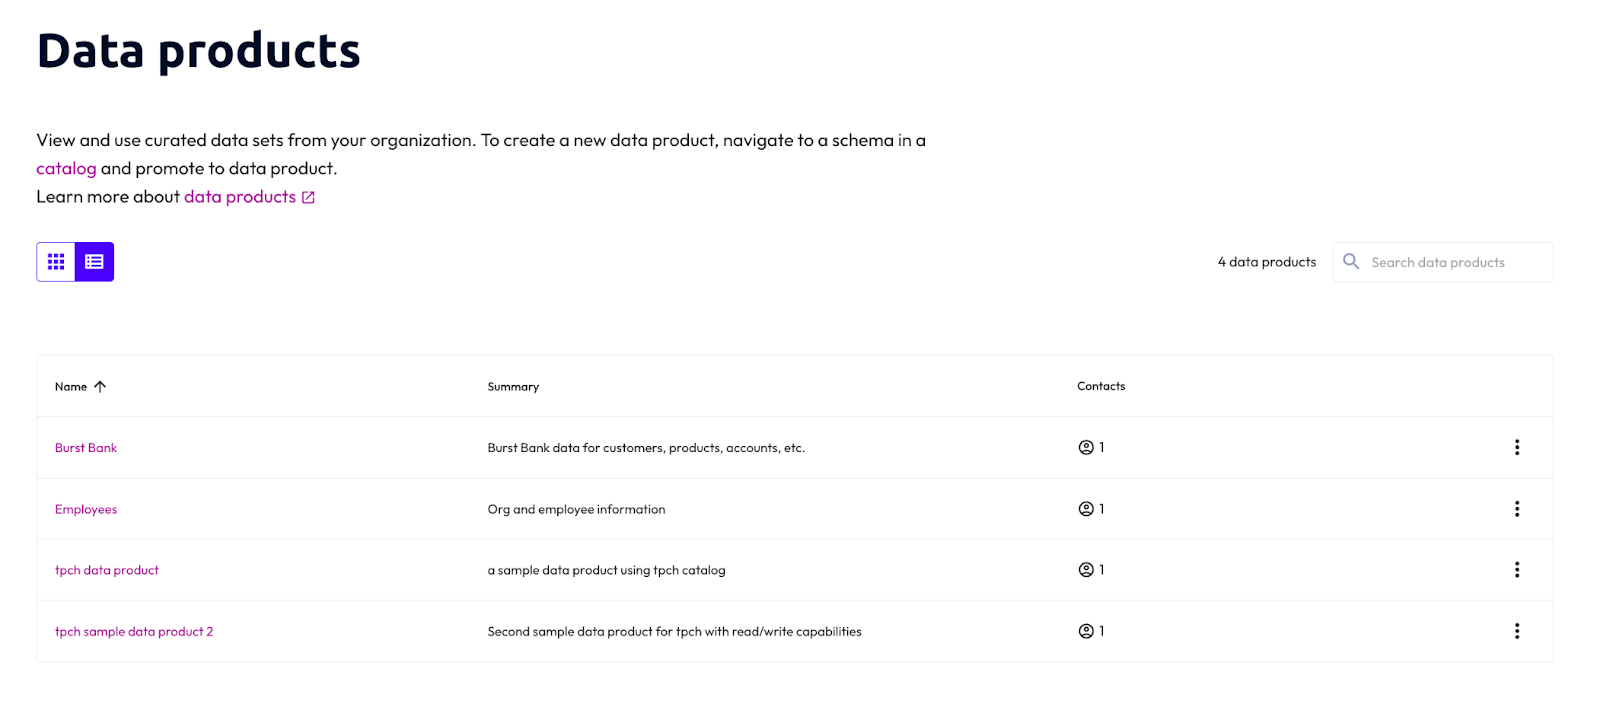The width and height of the screenshot is (1600, 709).
Task: Open the data products documentation link
Action: (239, 197)
